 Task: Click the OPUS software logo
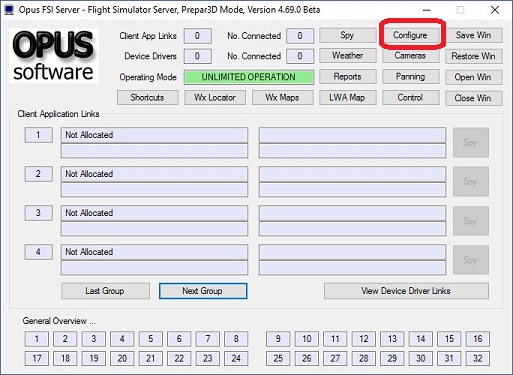click(54, 56)
